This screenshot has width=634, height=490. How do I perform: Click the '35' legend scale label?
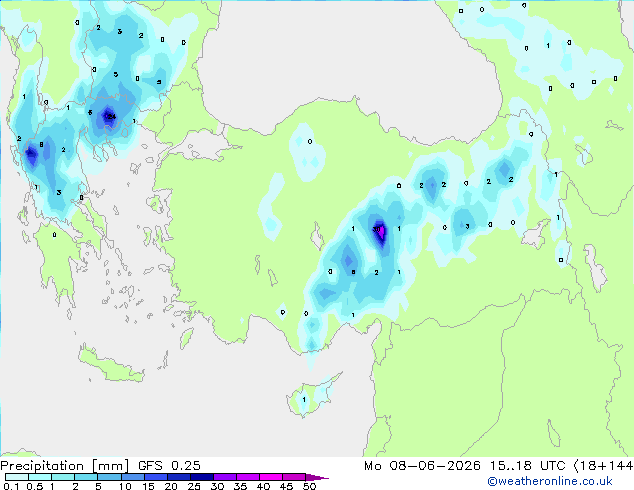pyautogui.click(x=240, y=486)
